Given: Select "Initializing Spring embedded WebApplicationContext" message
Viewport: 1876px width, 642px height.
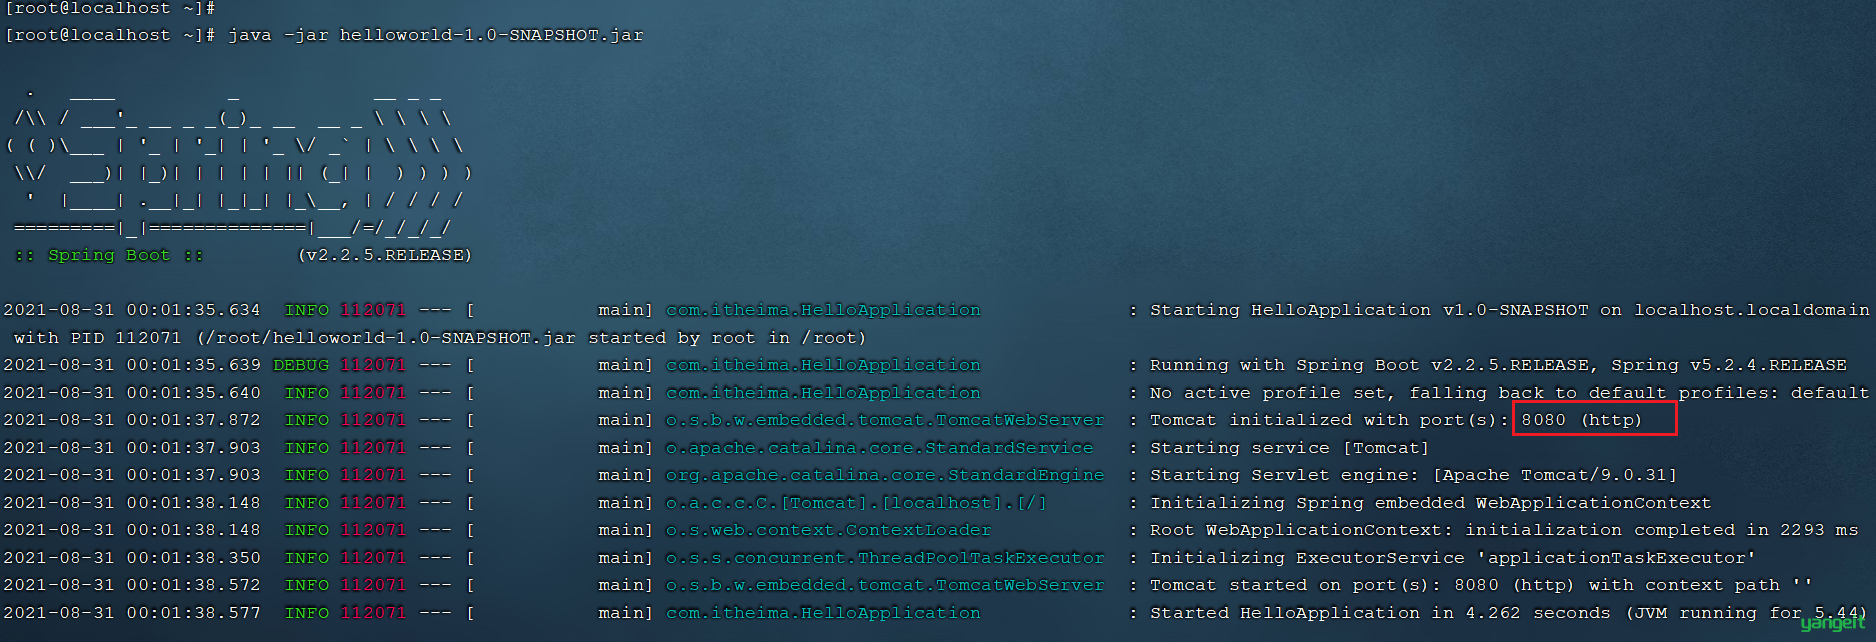Looking at the screenshot, I should coord(1431,503).
